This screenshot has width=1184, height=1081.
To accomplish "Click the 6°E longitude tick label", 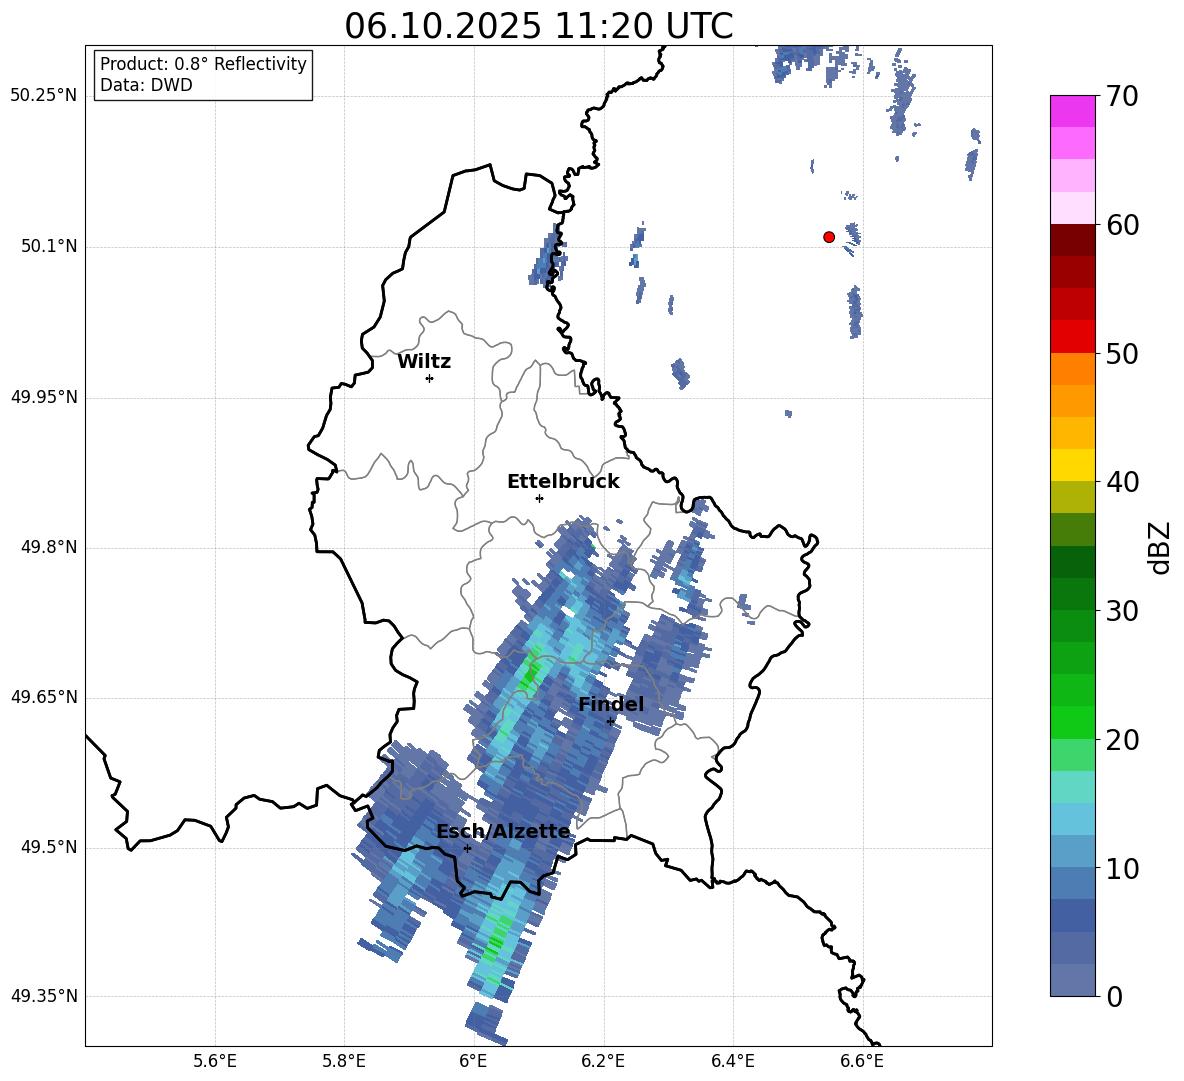I will tap(473, 1062).
